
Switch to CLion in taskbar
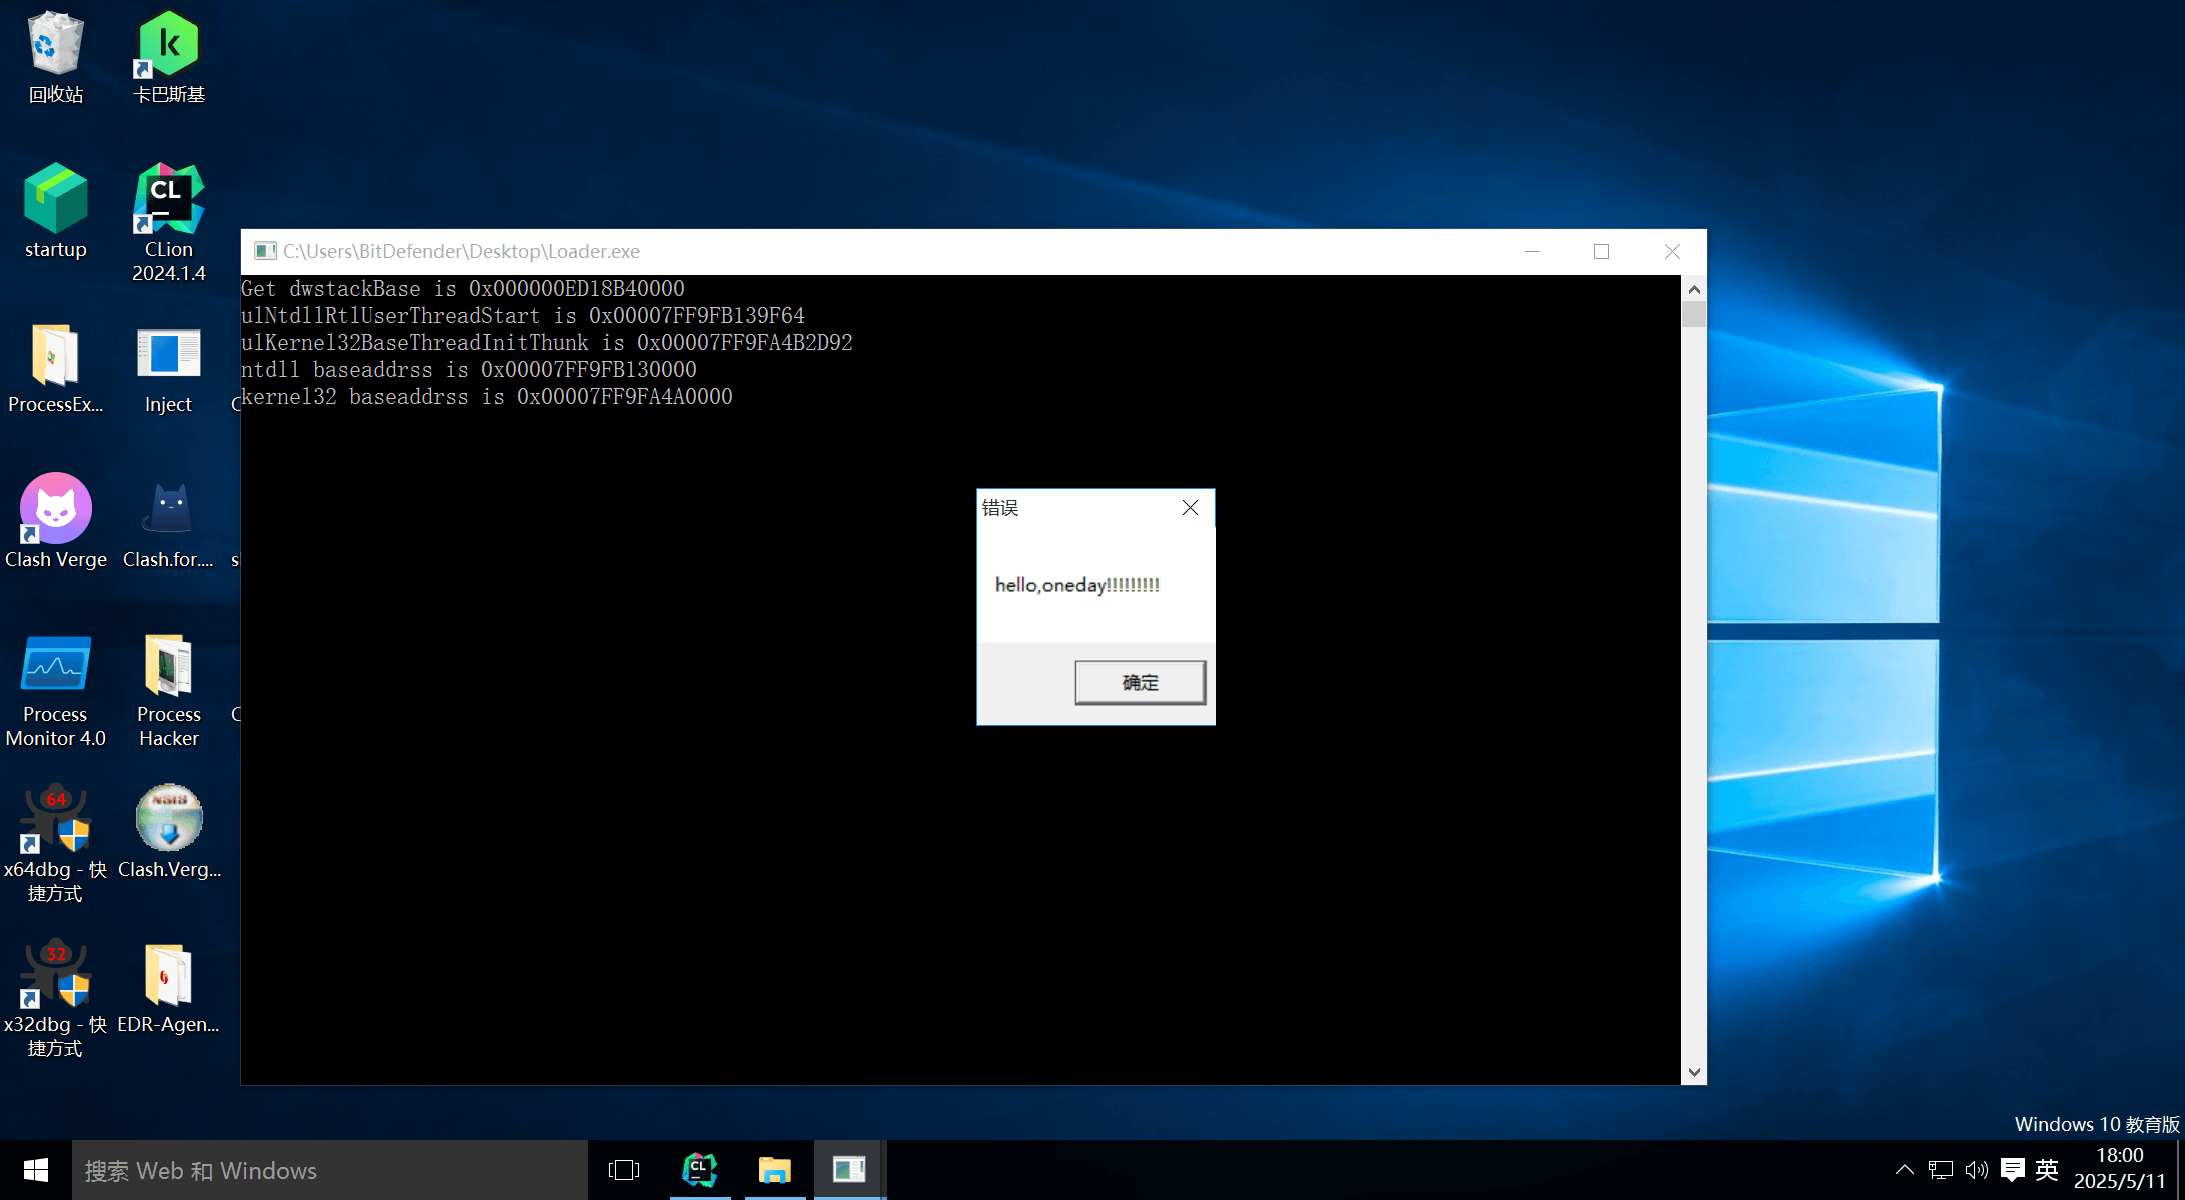pos(699,1170)
